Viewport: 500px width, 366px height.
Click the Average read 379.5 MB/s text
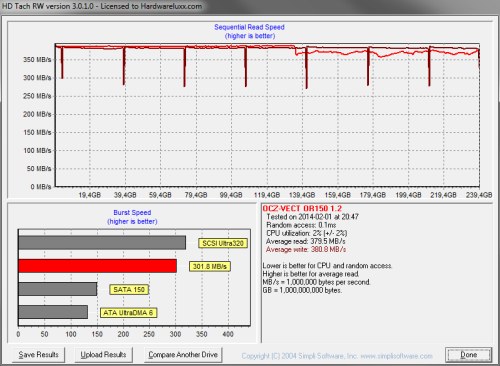tap(305, 241)
